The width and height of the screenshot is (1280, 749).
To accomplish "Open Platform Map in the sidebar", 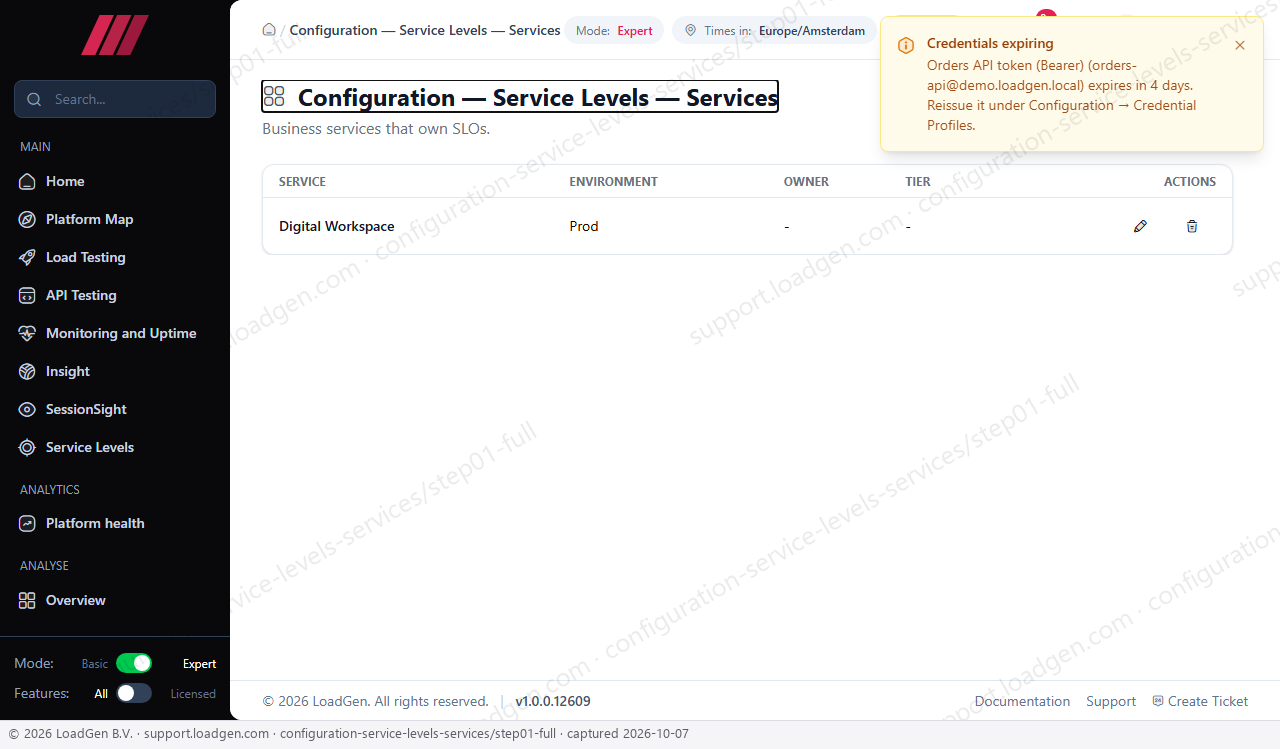I will (x=89, y=219).
